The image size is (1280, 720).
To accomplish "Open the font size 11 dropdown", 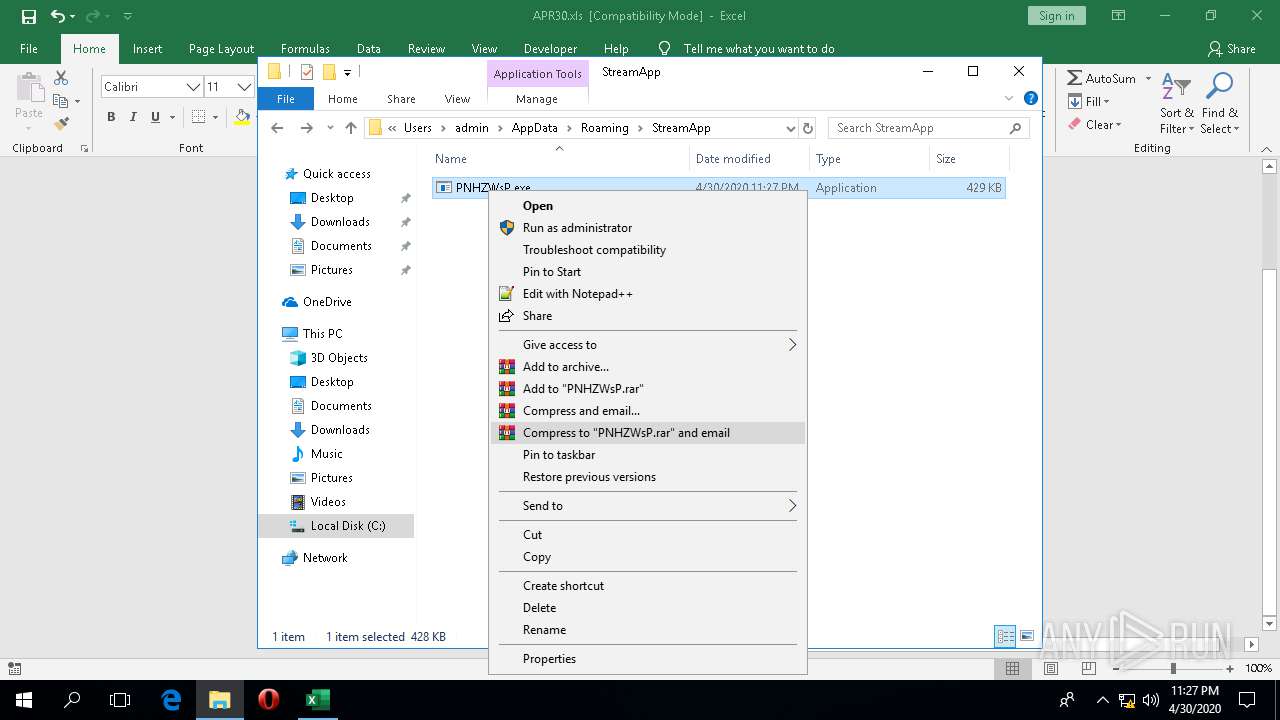I will [242, 87].
